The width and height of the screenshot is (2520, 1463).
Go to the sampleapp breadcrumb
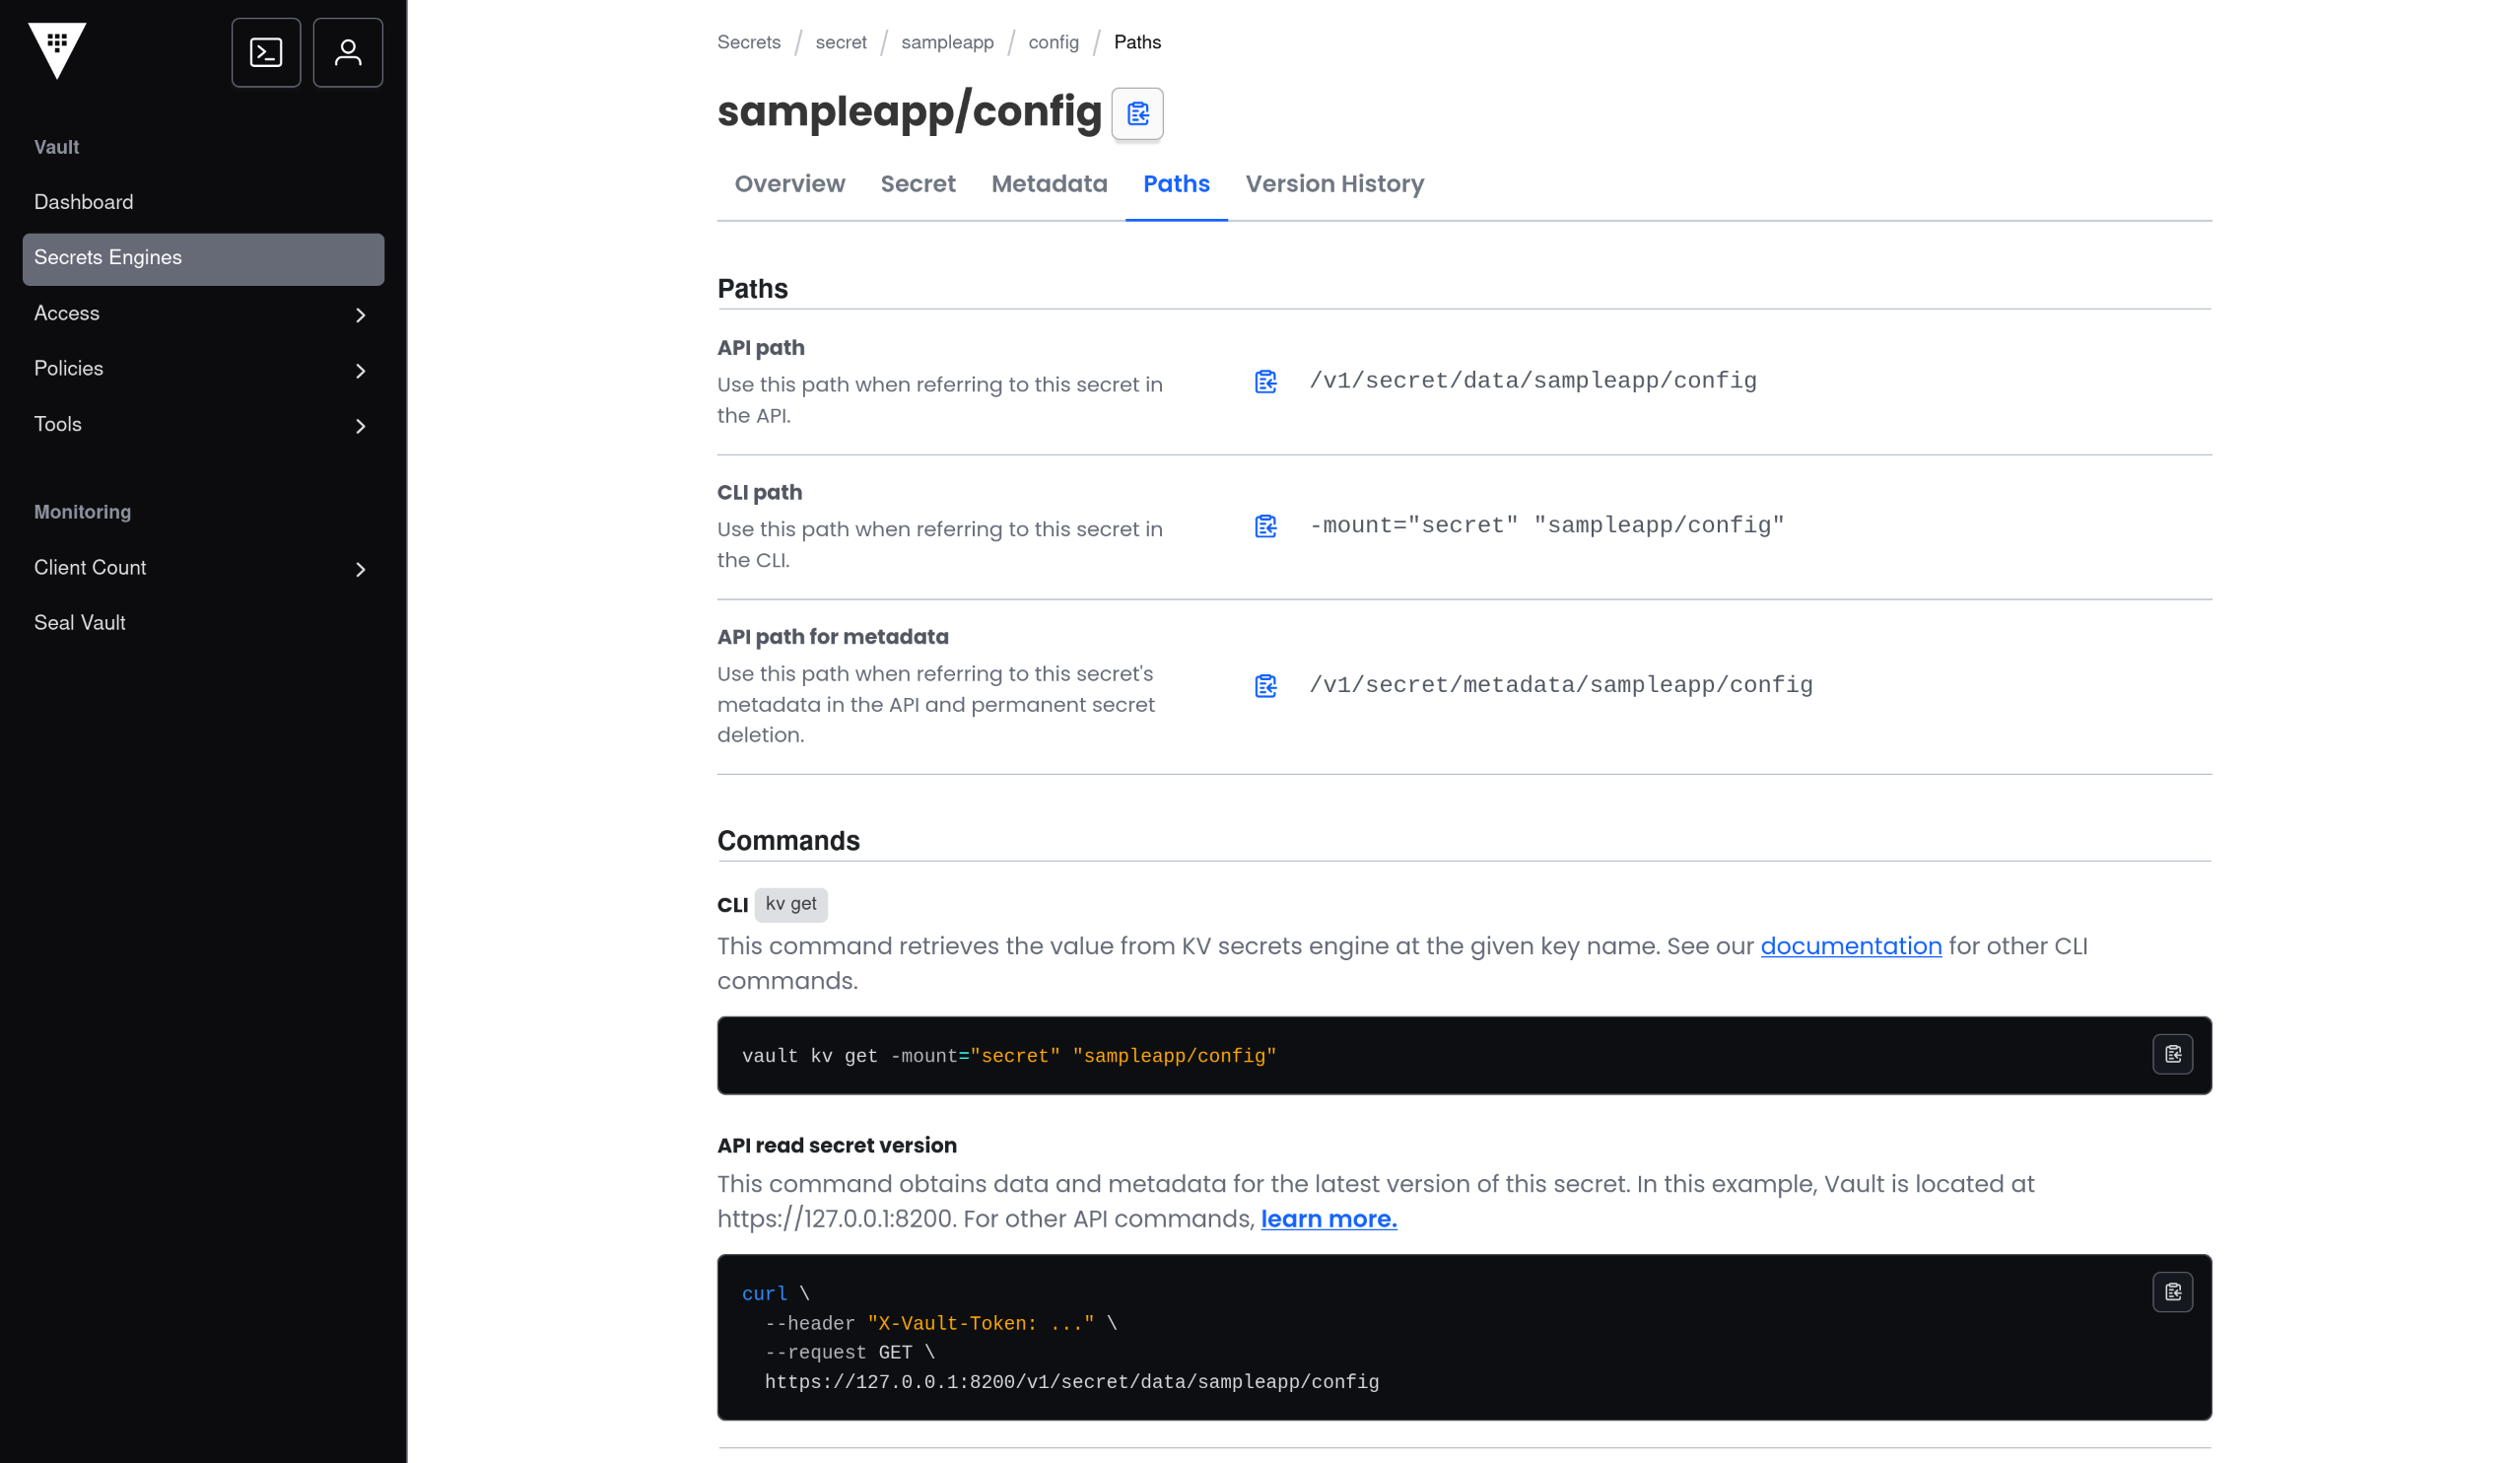click(x=947, y=43)
